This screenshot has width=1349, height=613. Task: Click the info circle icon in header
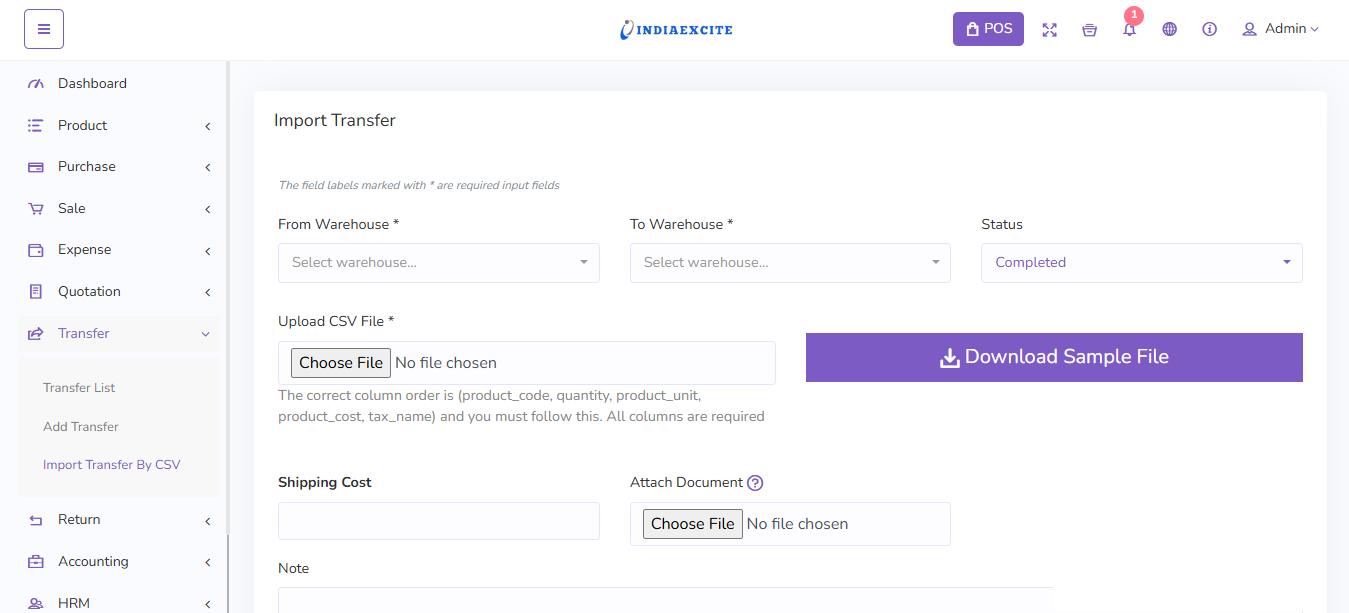pyautogui.click(x=1209, y=29)
